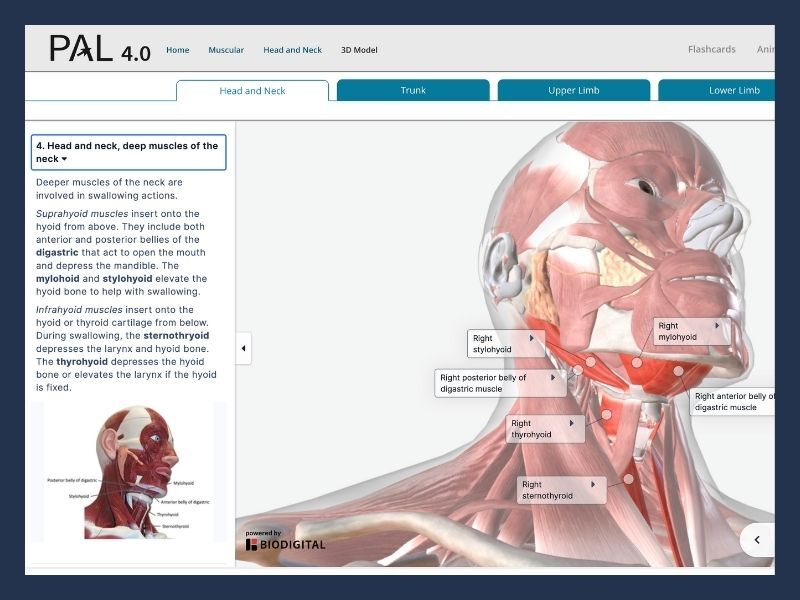Click hotspot dot on right sternothyroid muscle
The height and width of the screenshot is (600, 800).
point(628,479)
